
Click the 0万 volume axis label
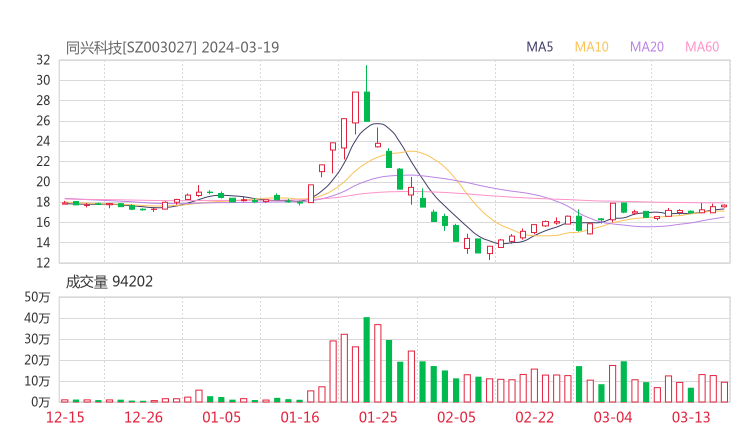[x=40, y=402]
